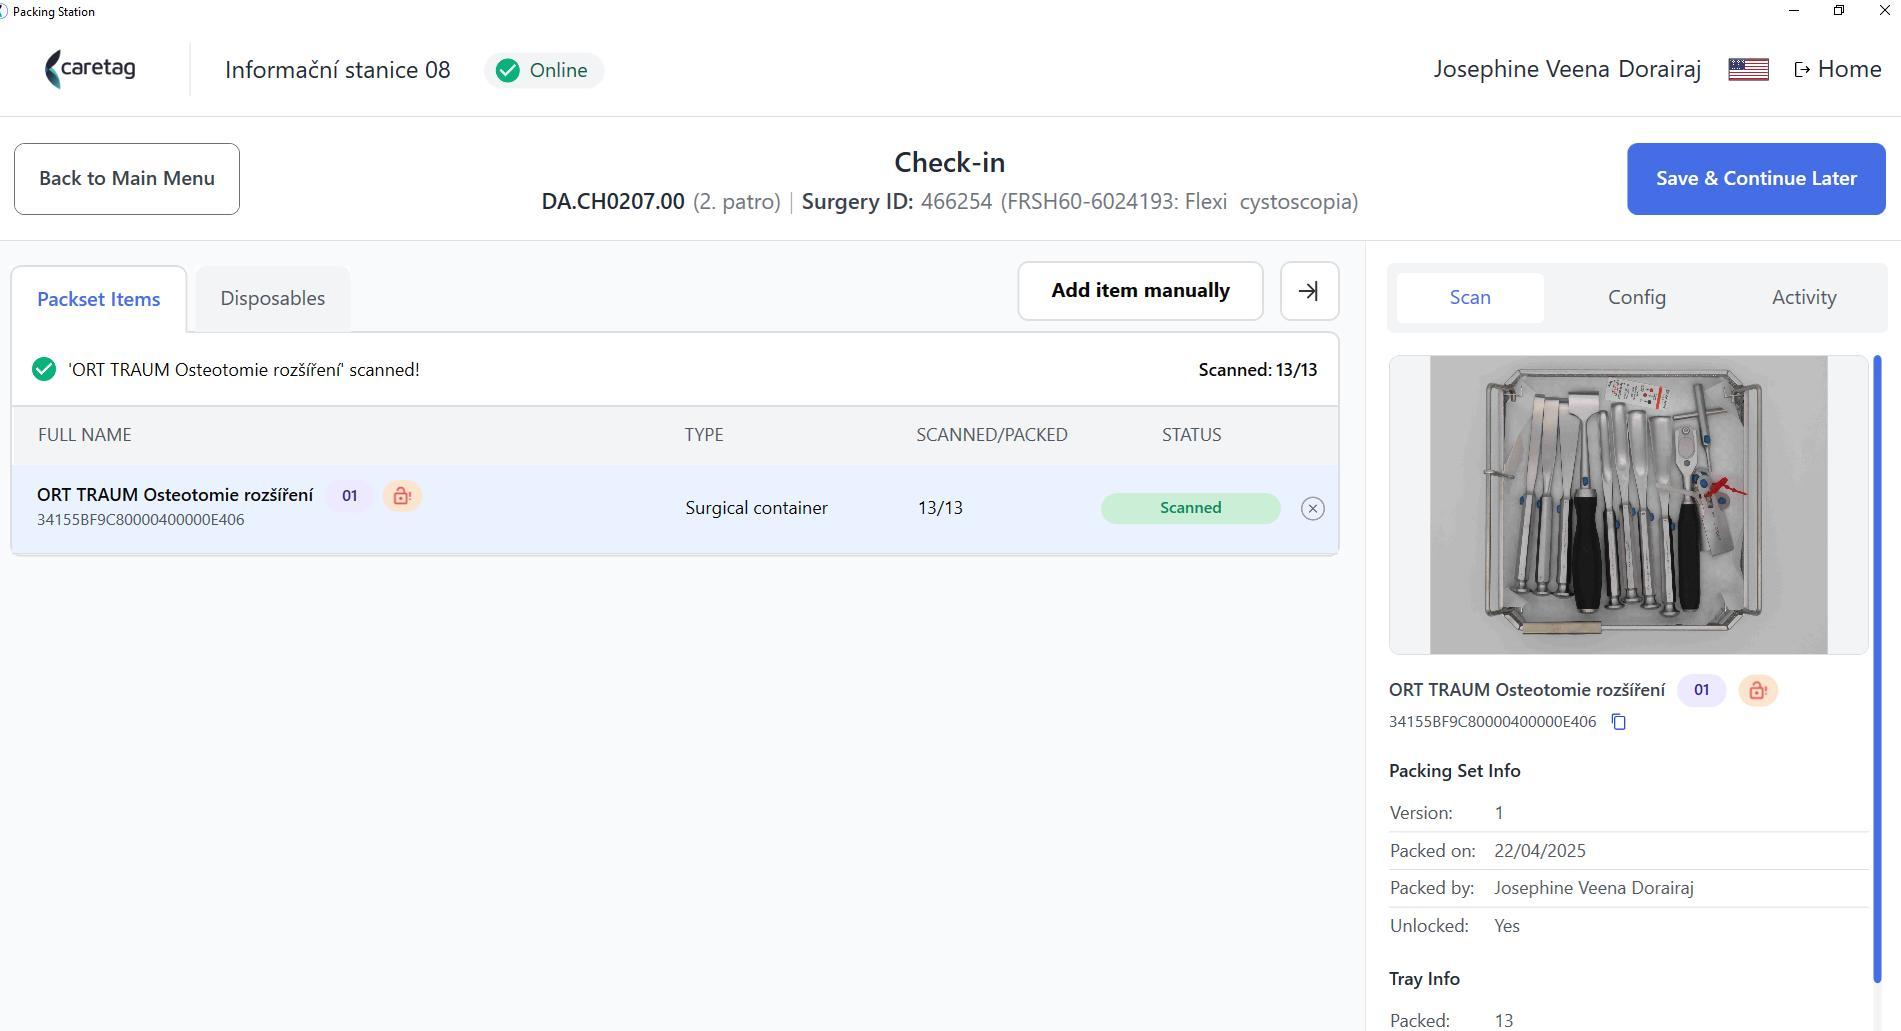Click the Online status indicator
The image size is (1901, 1031).
[544, 70]
